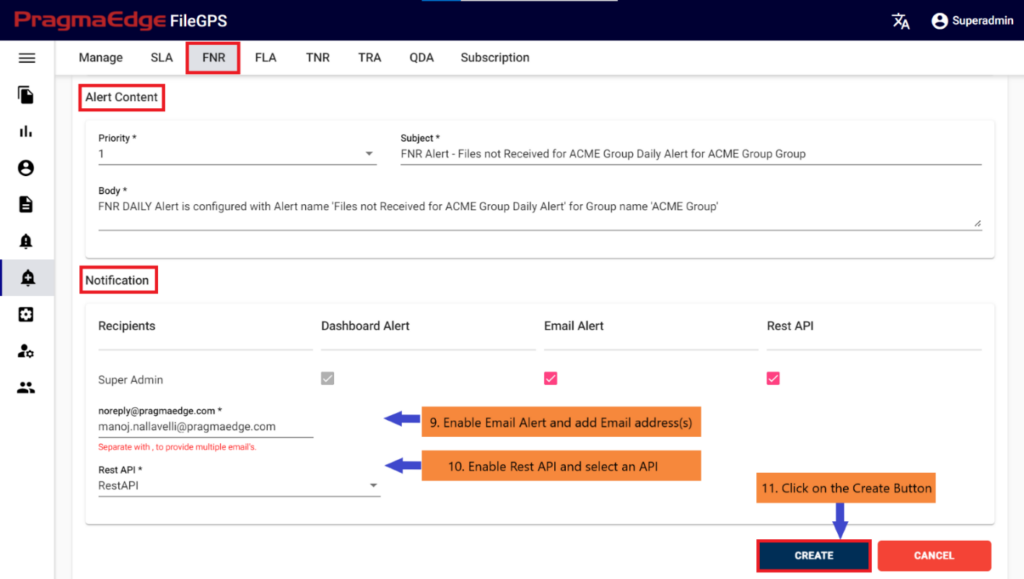Switch to the FLA tab
Image resolution: width=1024 pixels, height=579 pixels.
click(265, 57)
